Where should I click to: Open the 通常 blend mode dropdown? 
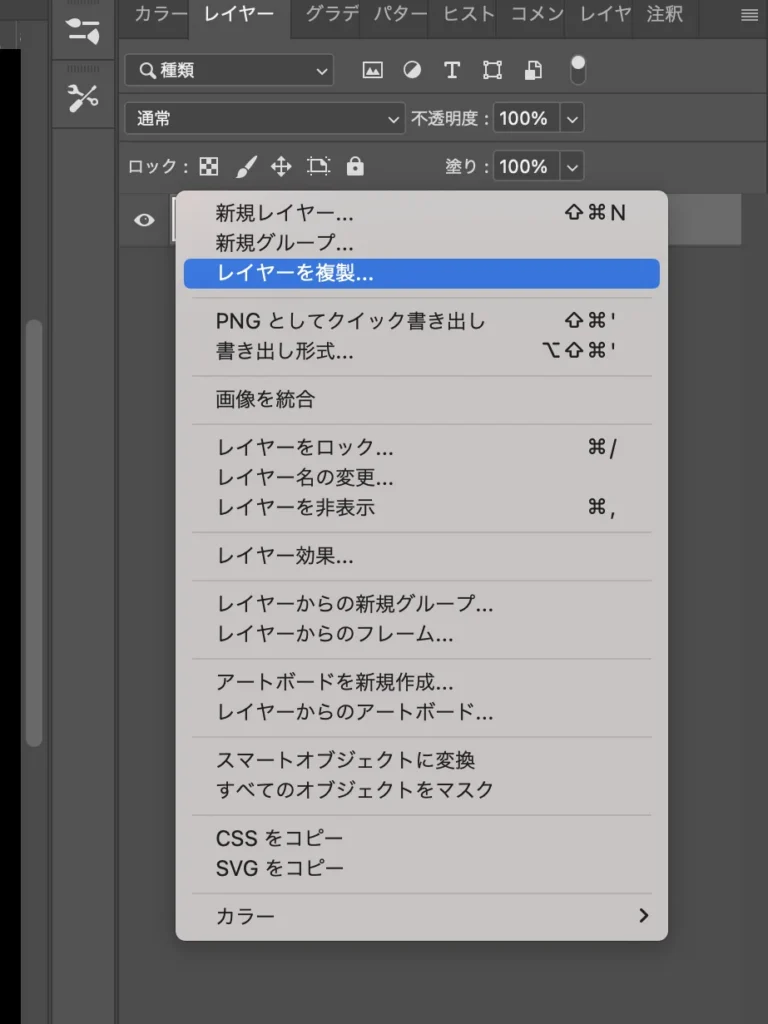(265, 118)
